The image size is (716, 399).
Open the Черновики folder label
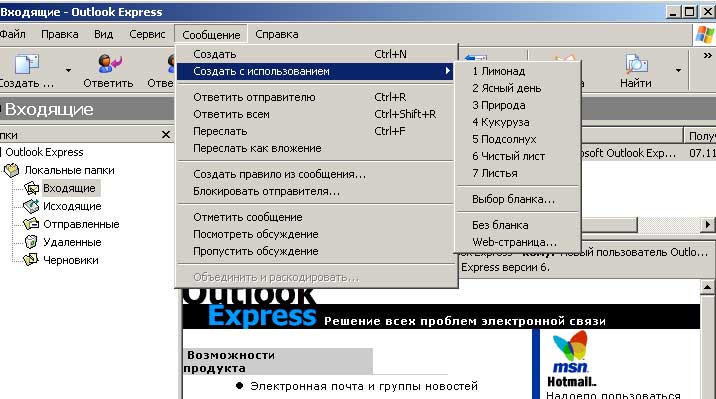(x=71, y=260)
